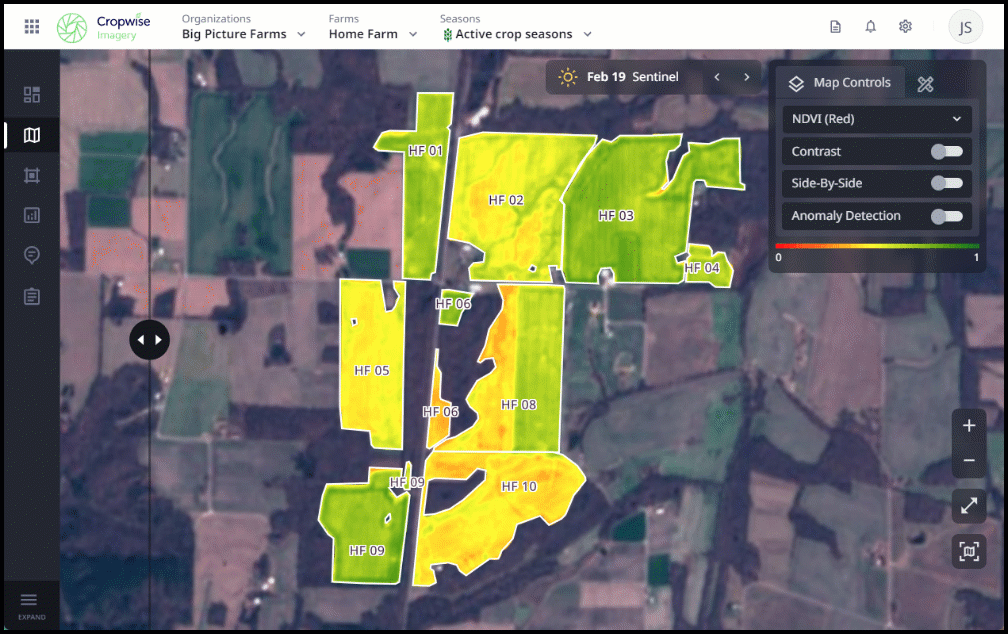The height and width of the screenshot is (634, 1008).
Task: Enable the Contrast toggle
Action: click(946, 152)
